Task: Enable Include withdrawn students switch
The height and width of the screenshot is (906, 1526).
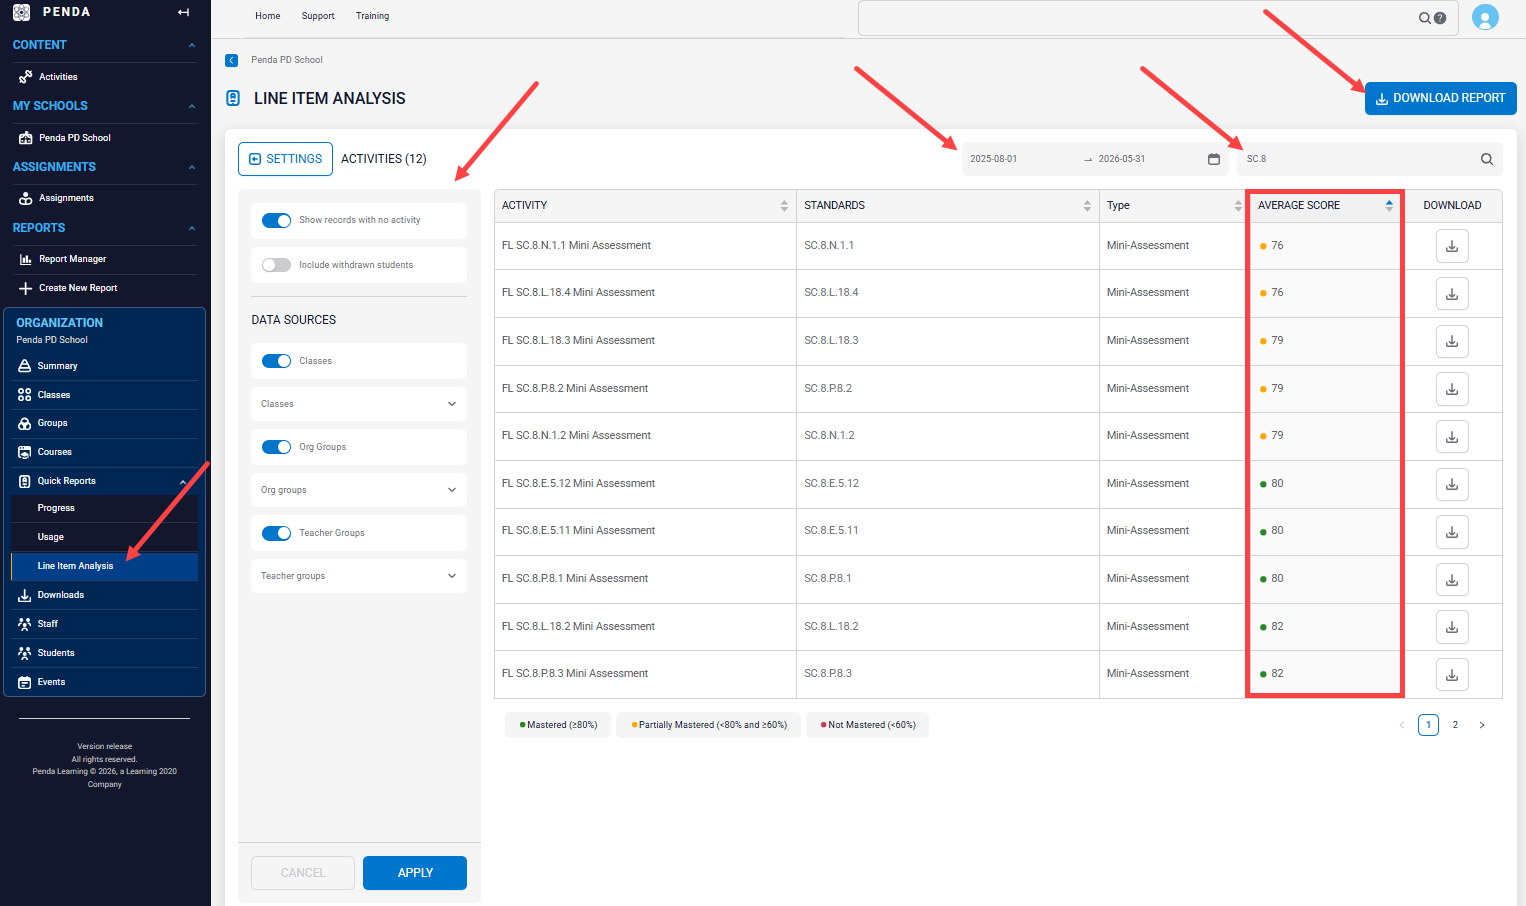Action: [276, 265]
